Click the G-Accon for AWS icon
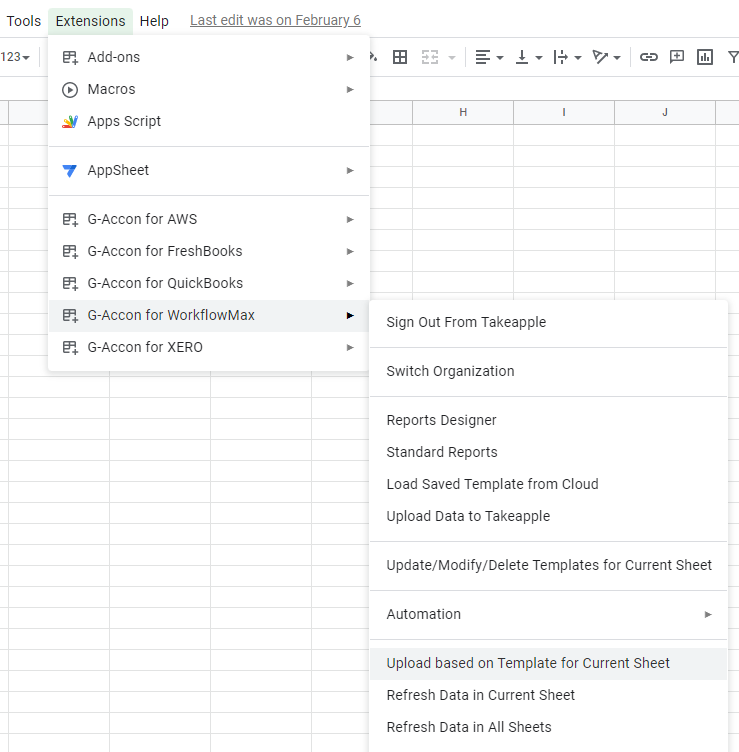The height and width of the screenshot is (752, 739). 70,220
